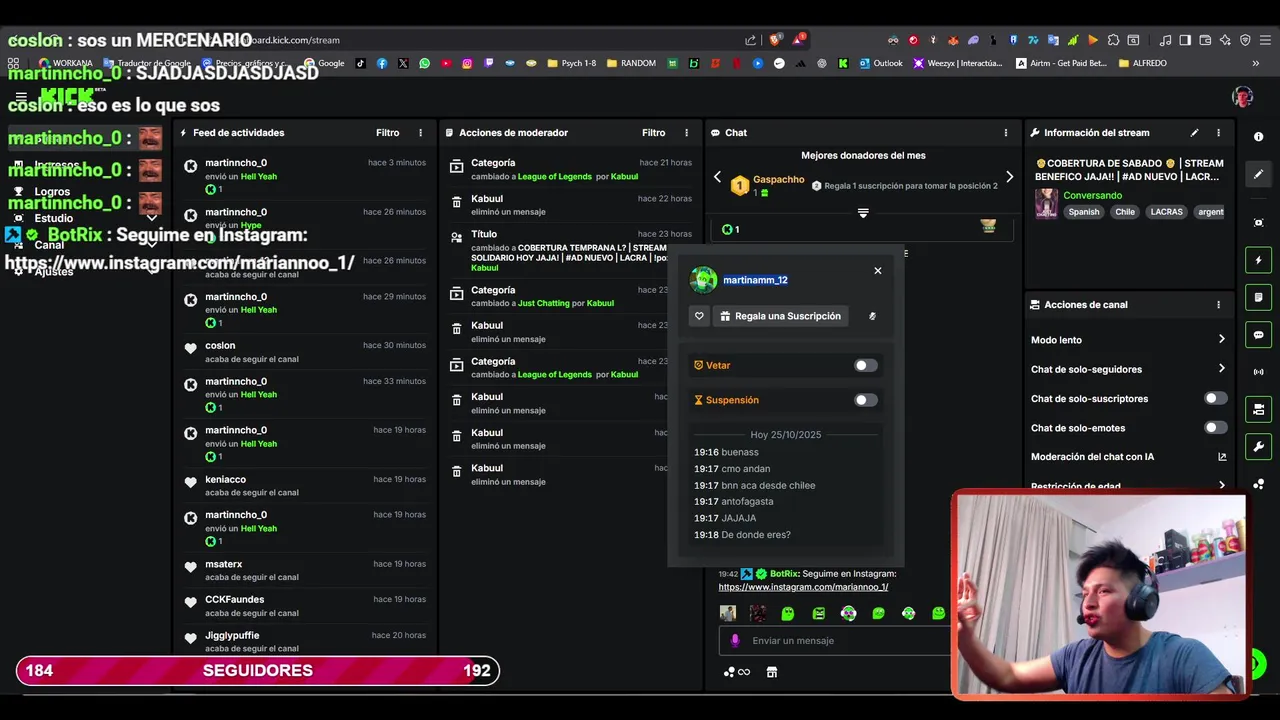This screenshot has height=720, width=1280.
Task: Open Moderación del chat con IA
Action: click(x=1128, y=457)
